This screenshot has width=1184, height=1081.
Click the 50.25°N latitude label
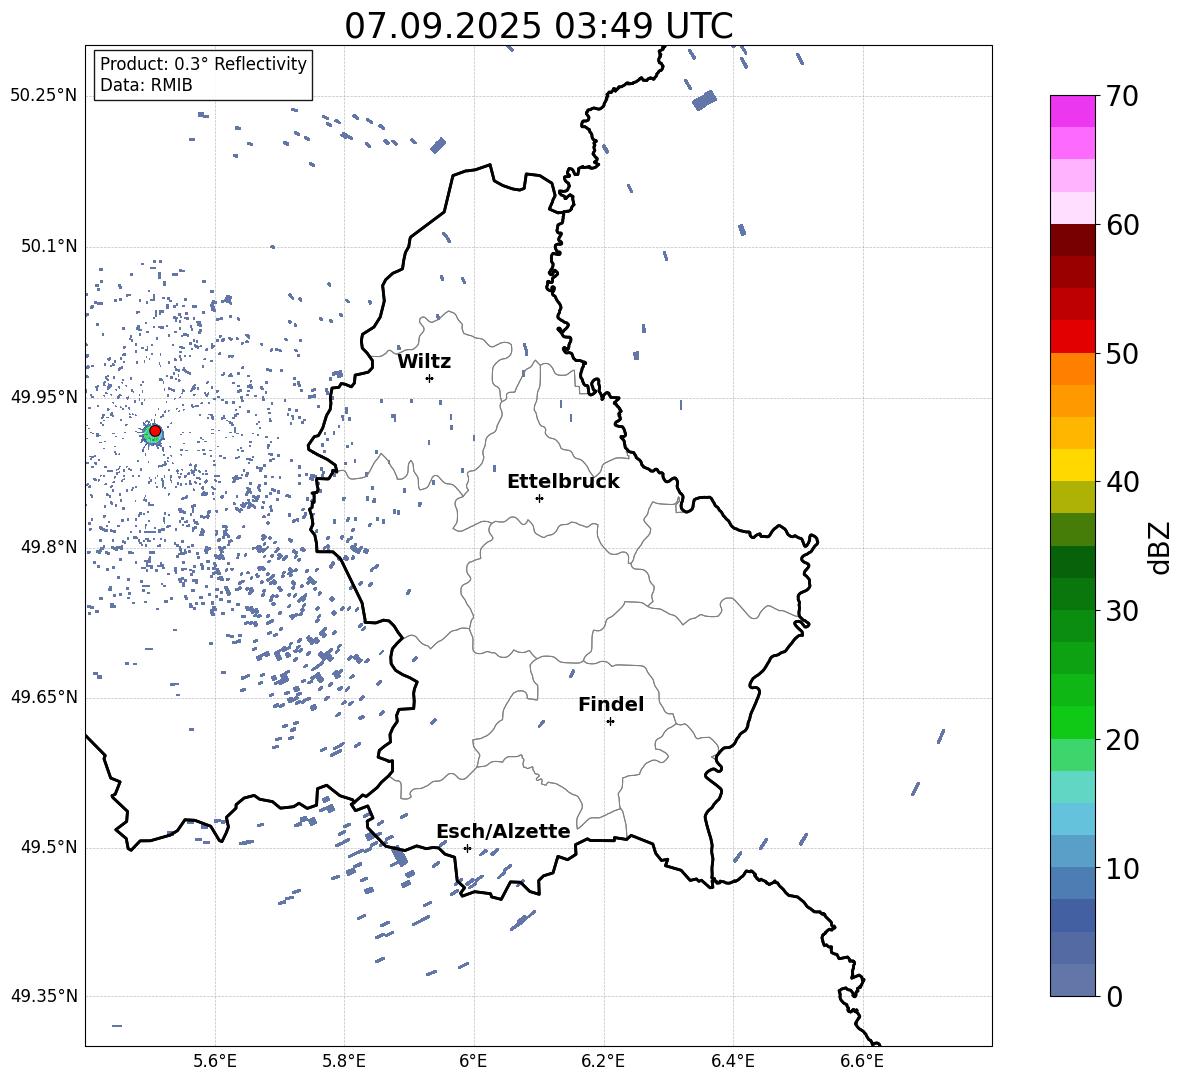[x=44, y=96]
